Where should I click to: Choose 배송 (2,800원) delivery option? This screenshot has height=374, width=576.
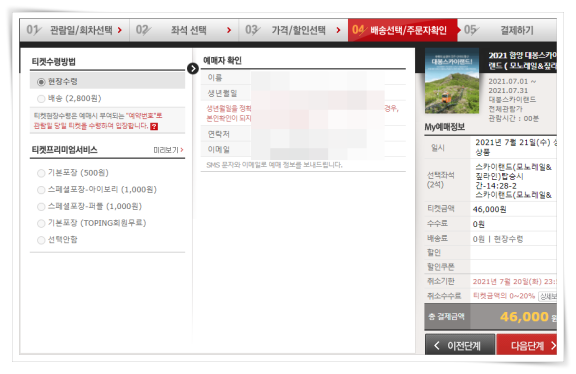point(41,98)
